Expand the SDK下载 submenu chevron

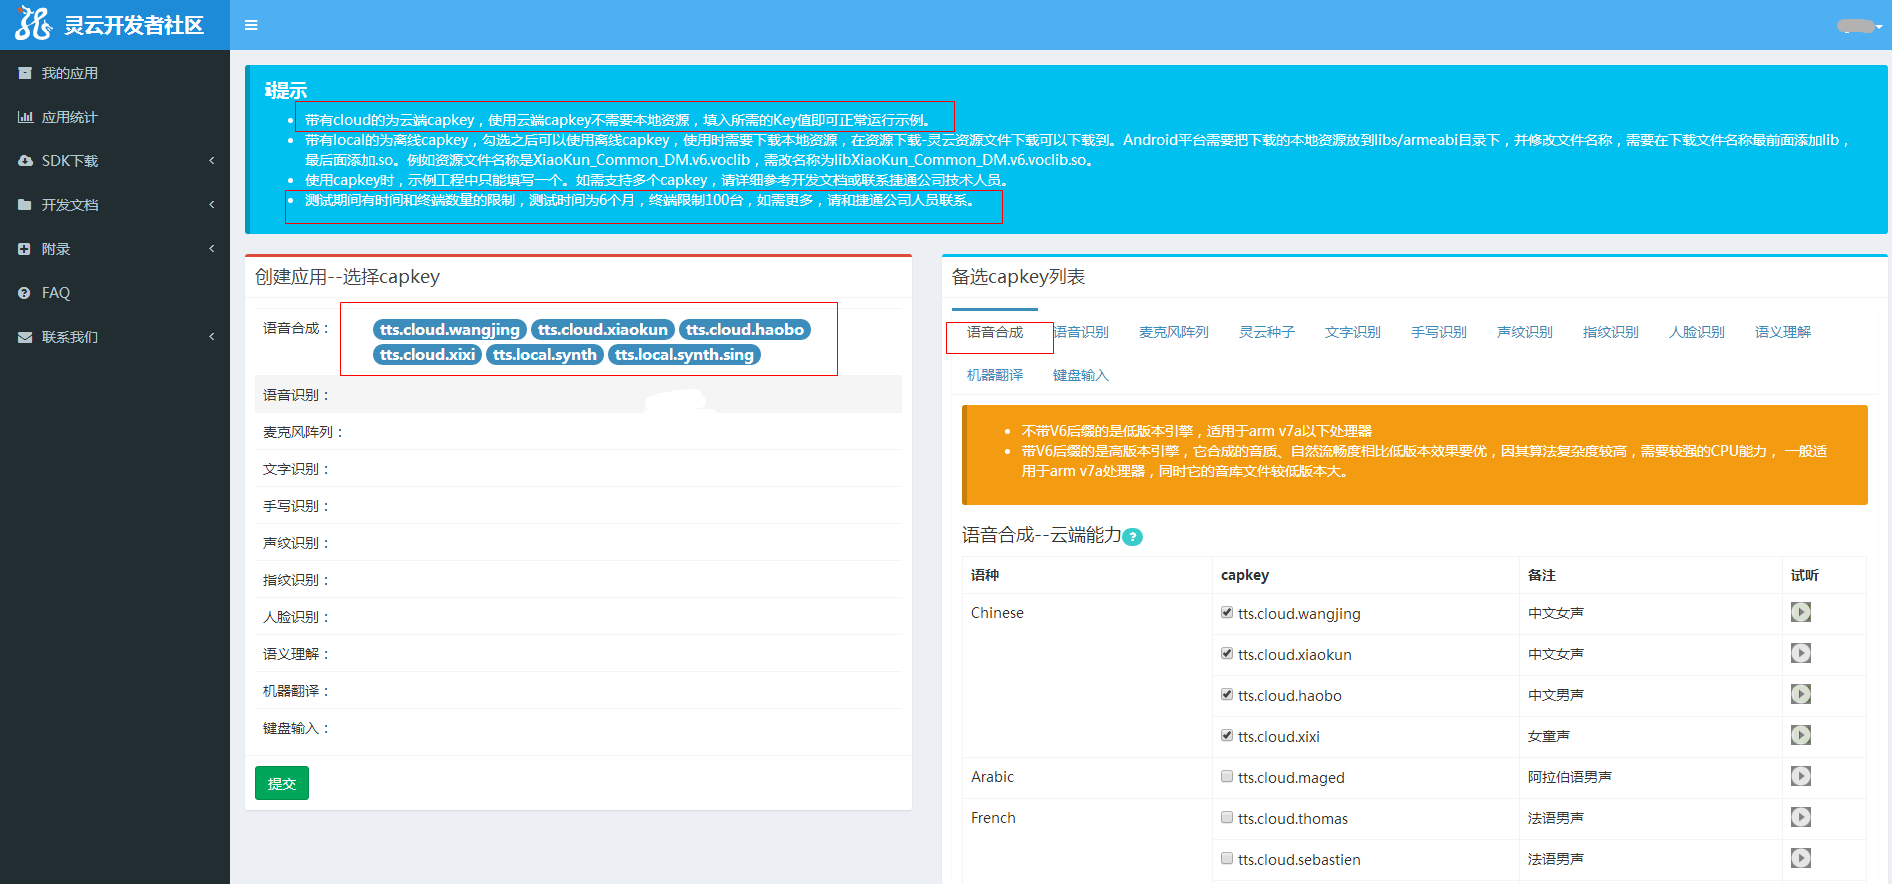(212, 161)
